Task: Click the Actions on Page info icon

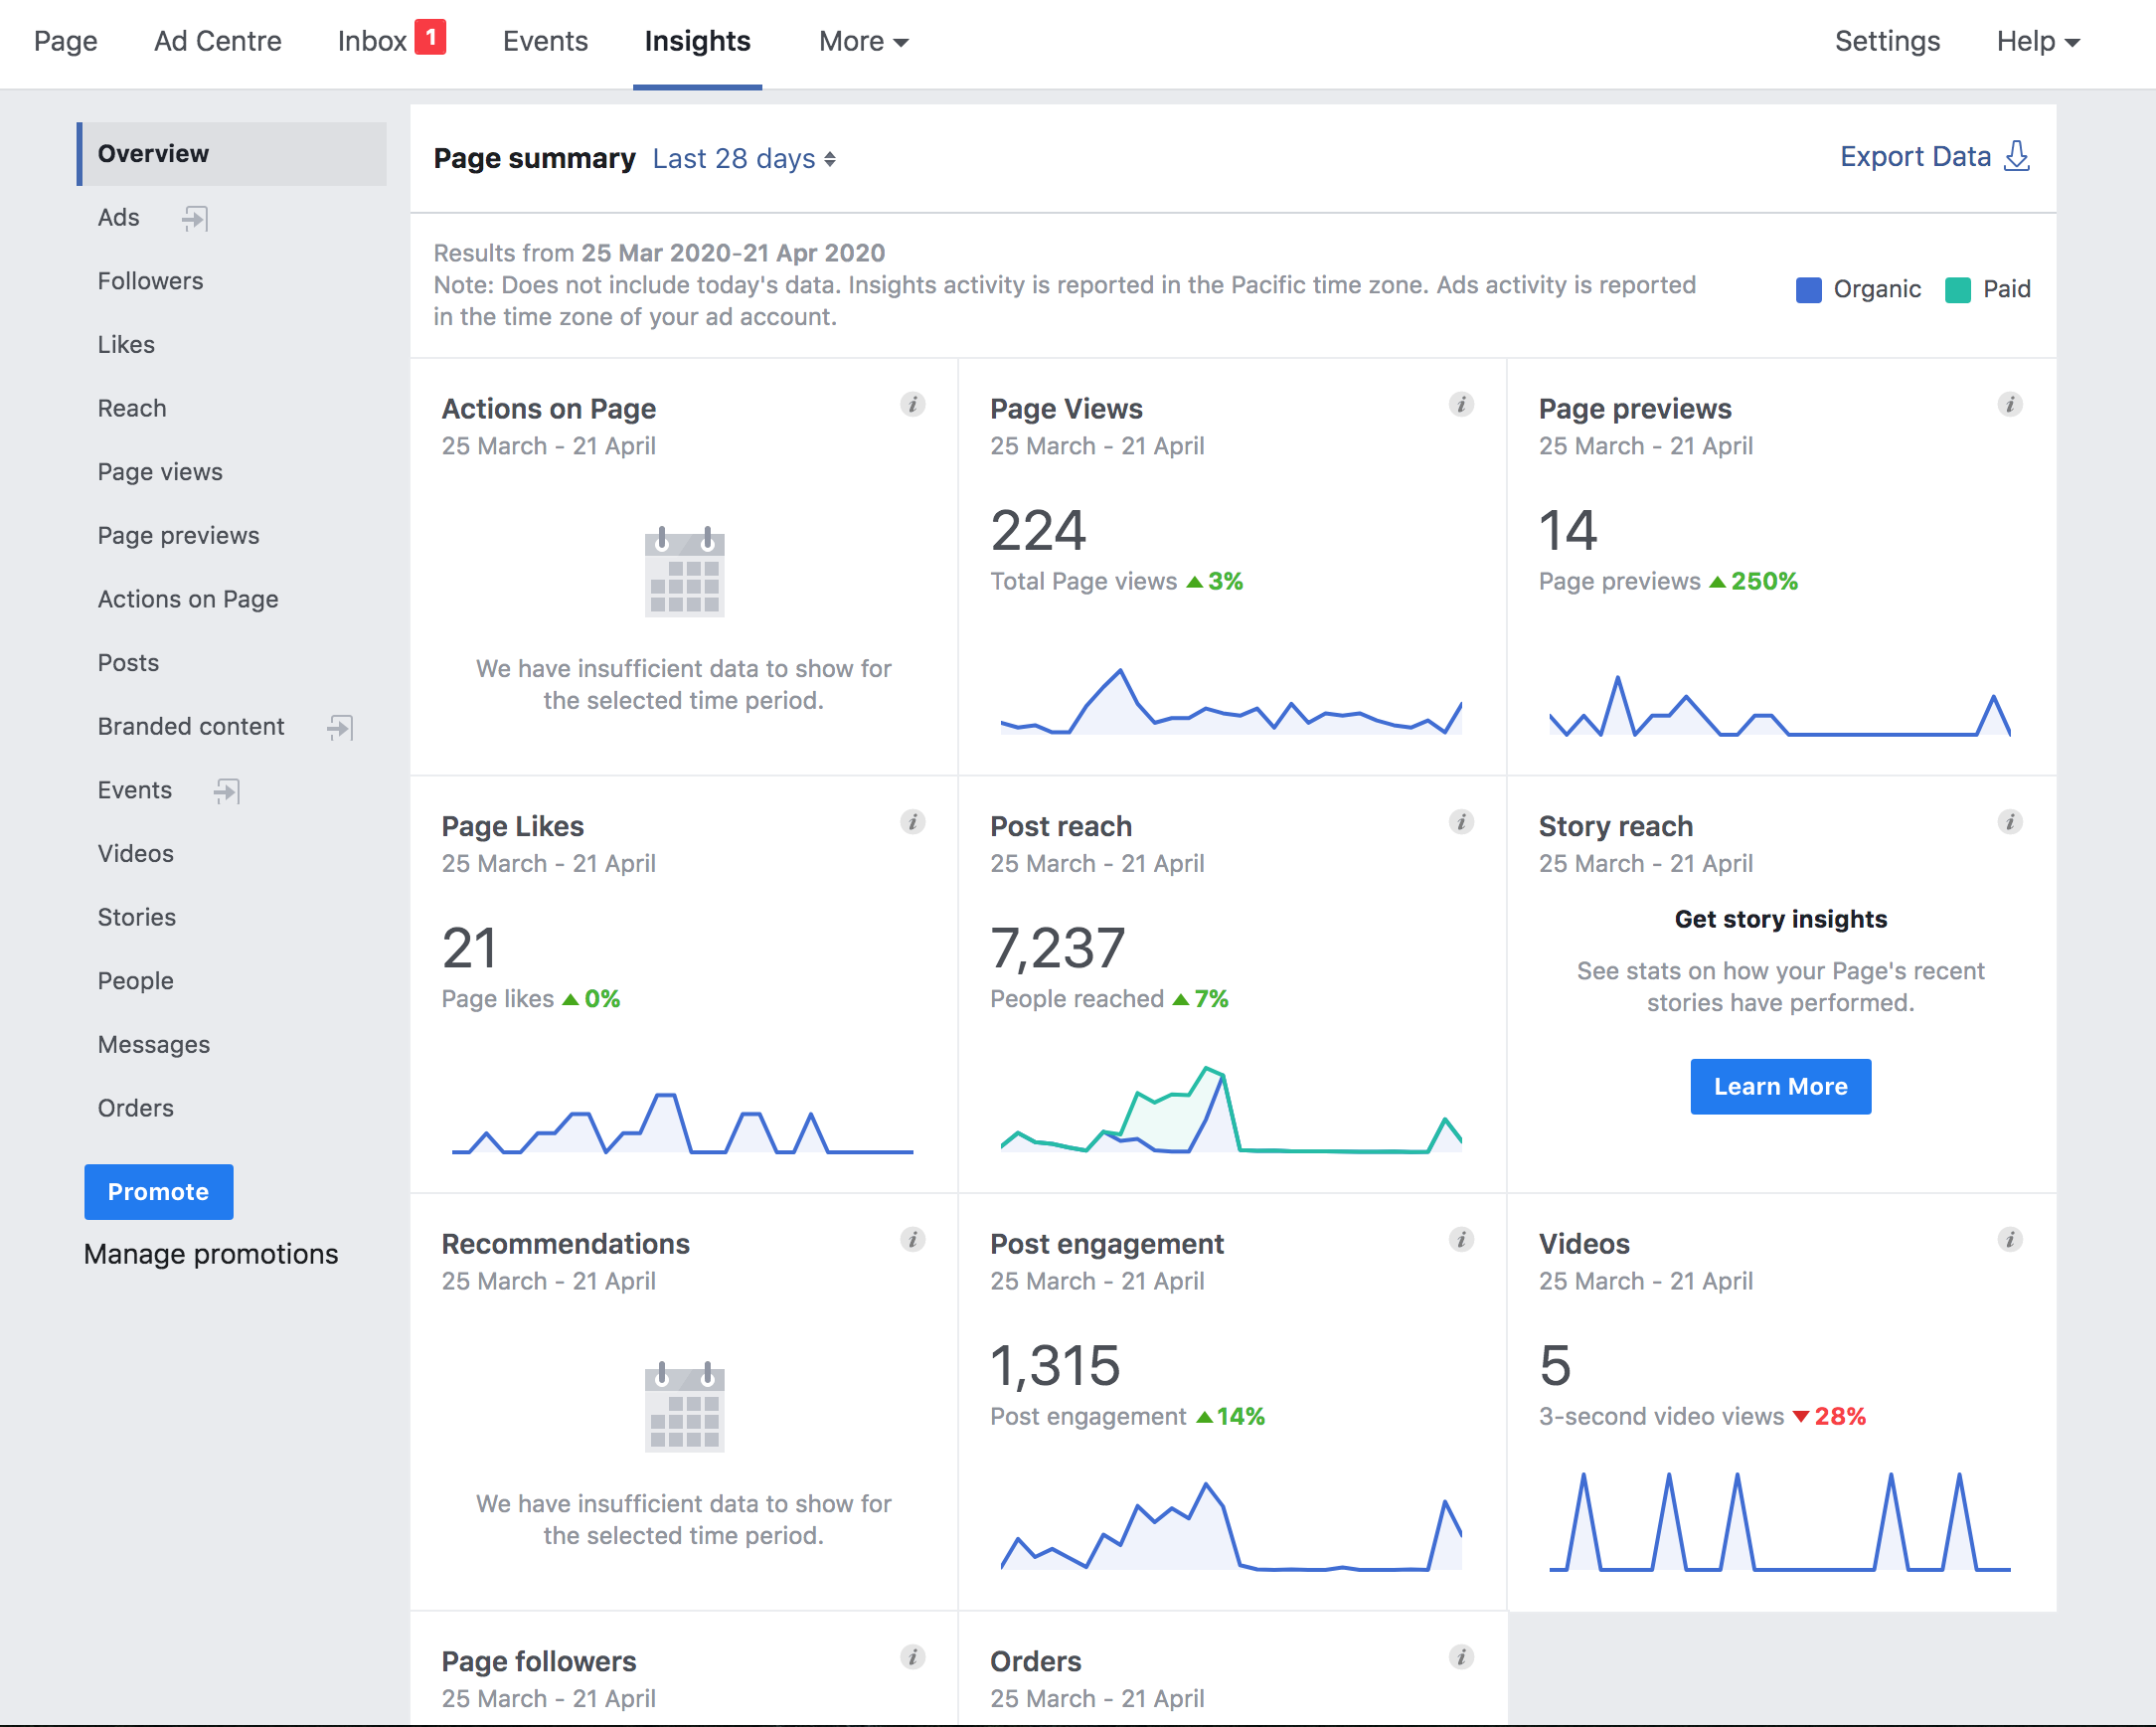Action: [x=912, y=405]
